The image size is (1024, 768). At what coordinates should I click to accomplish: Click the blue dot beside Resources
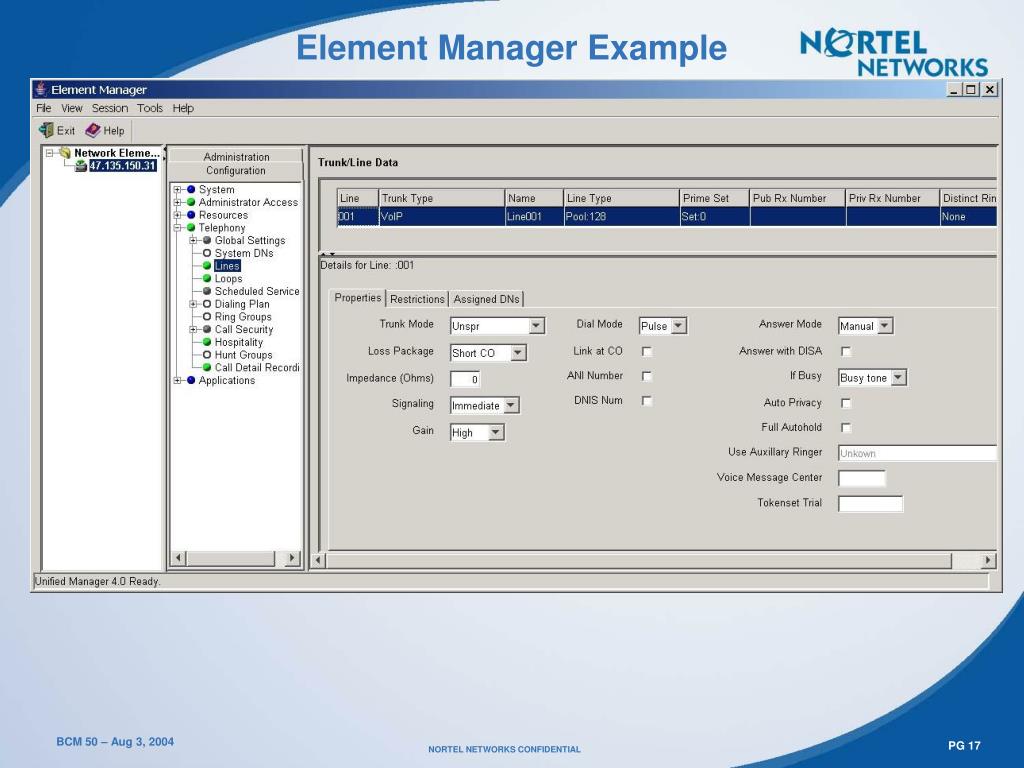(191, 215)
